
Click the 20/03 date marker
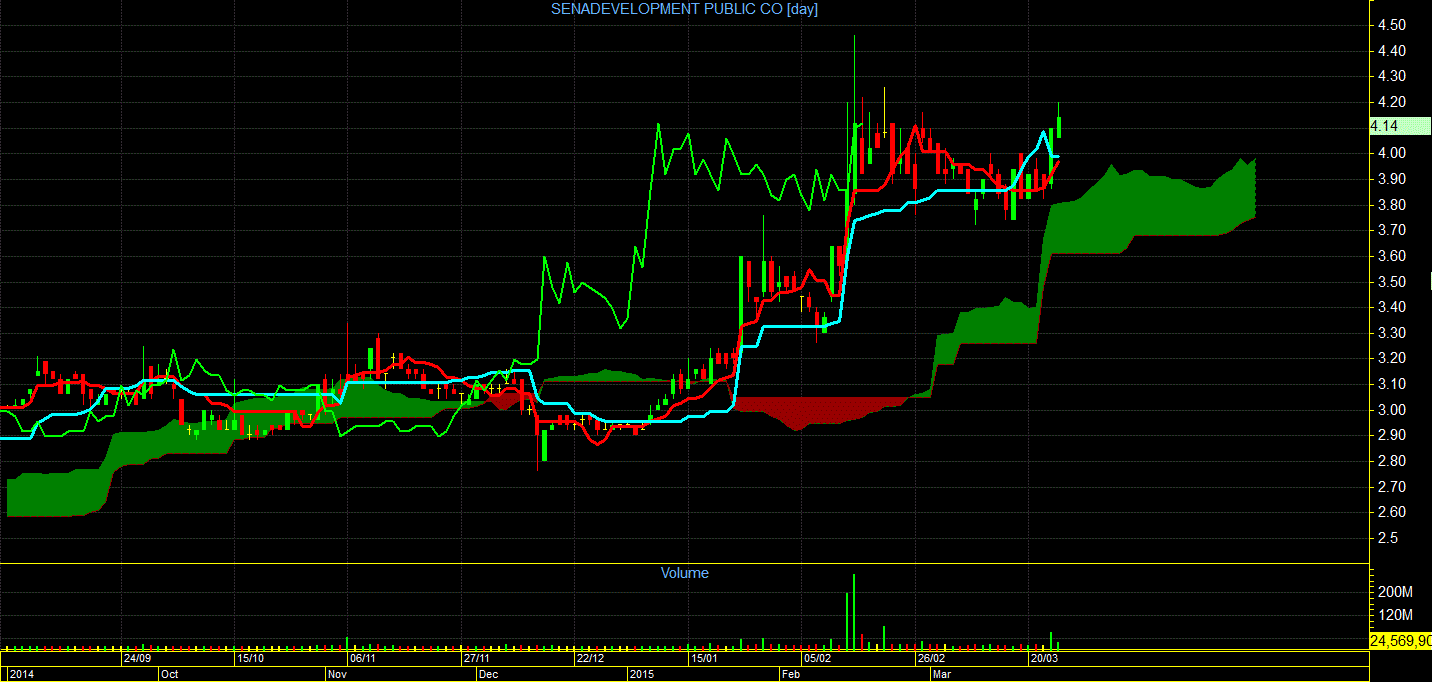click(1044, 659)
